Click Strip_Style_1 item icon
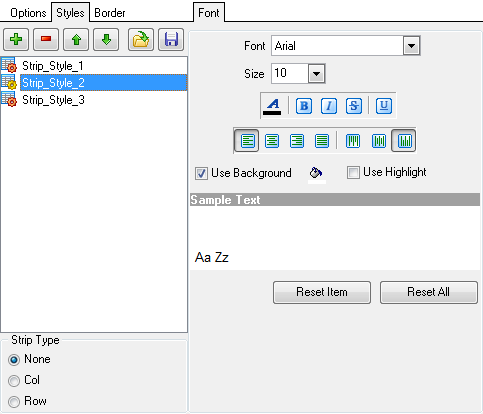This screenshot has height=414, width=483. point(9,65)
